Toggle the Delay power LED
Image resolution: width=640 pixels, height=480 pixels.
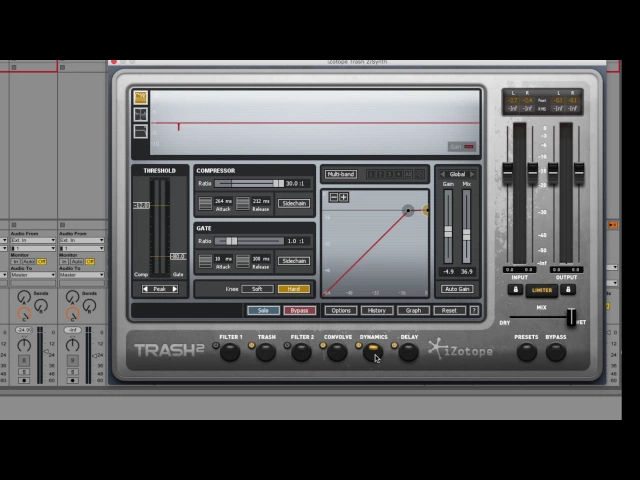coord(394,346)
